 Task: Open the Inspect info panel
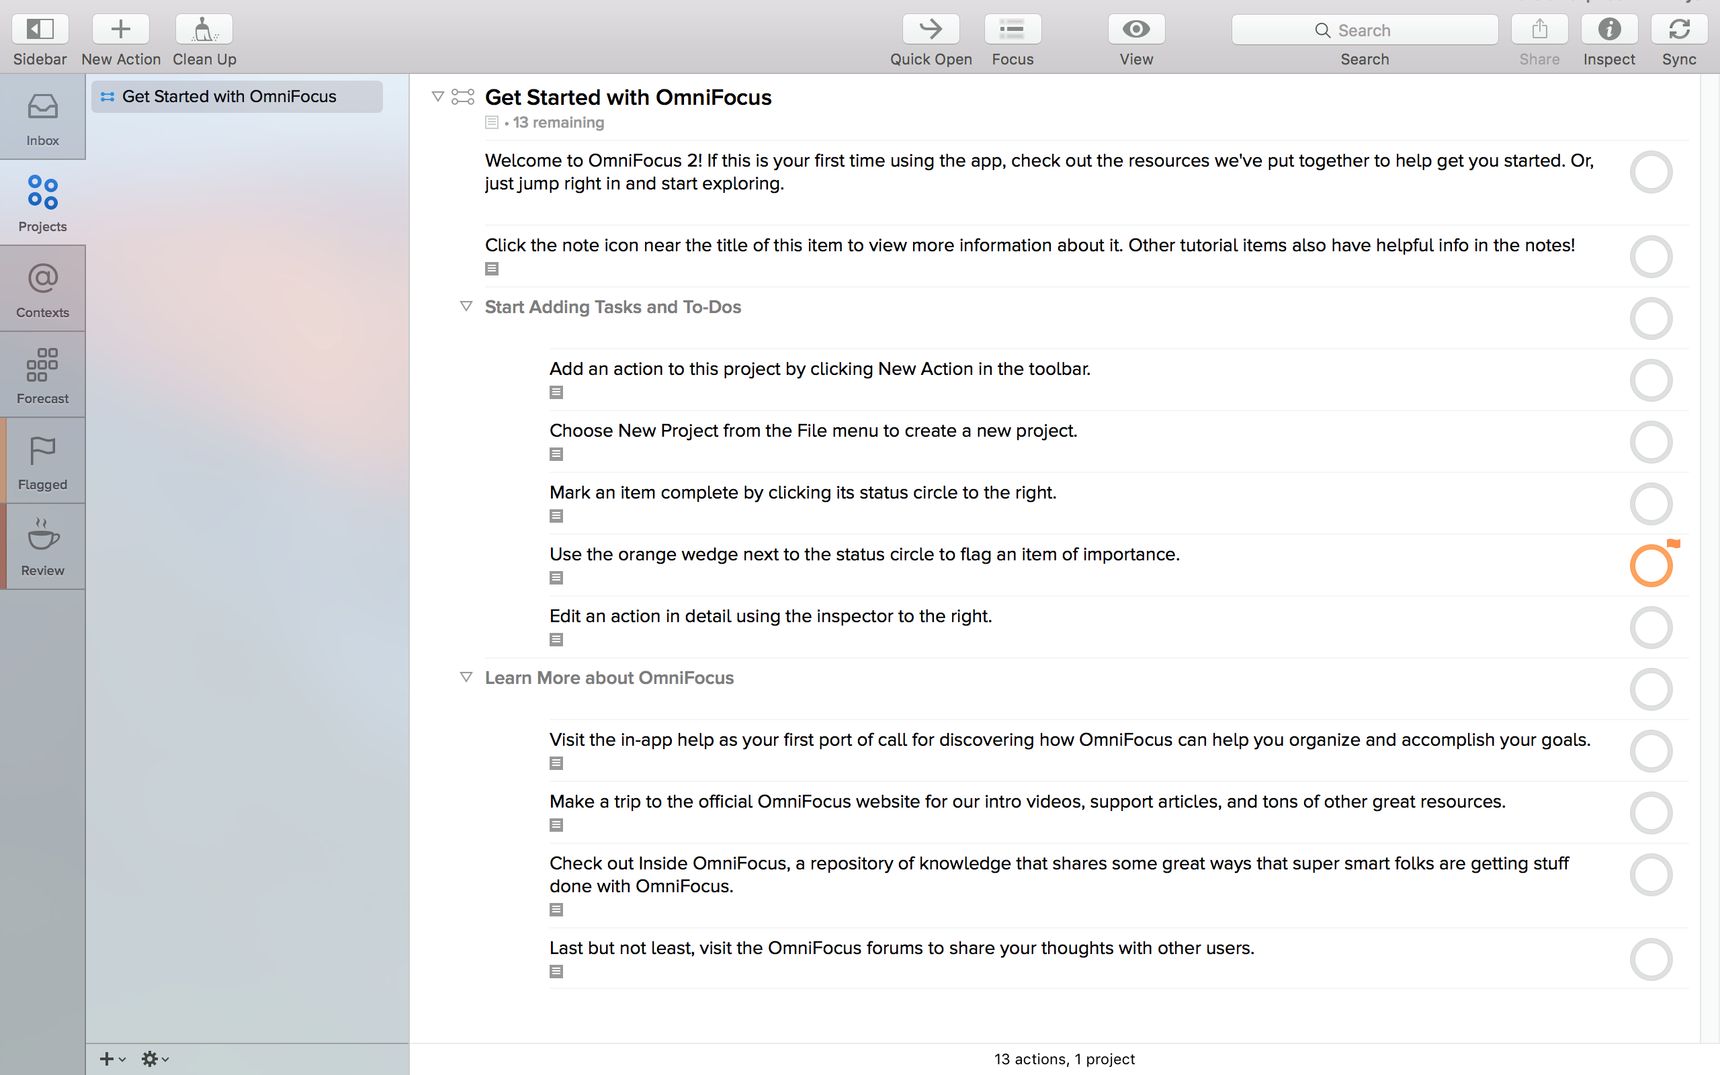pos(1609,29)
